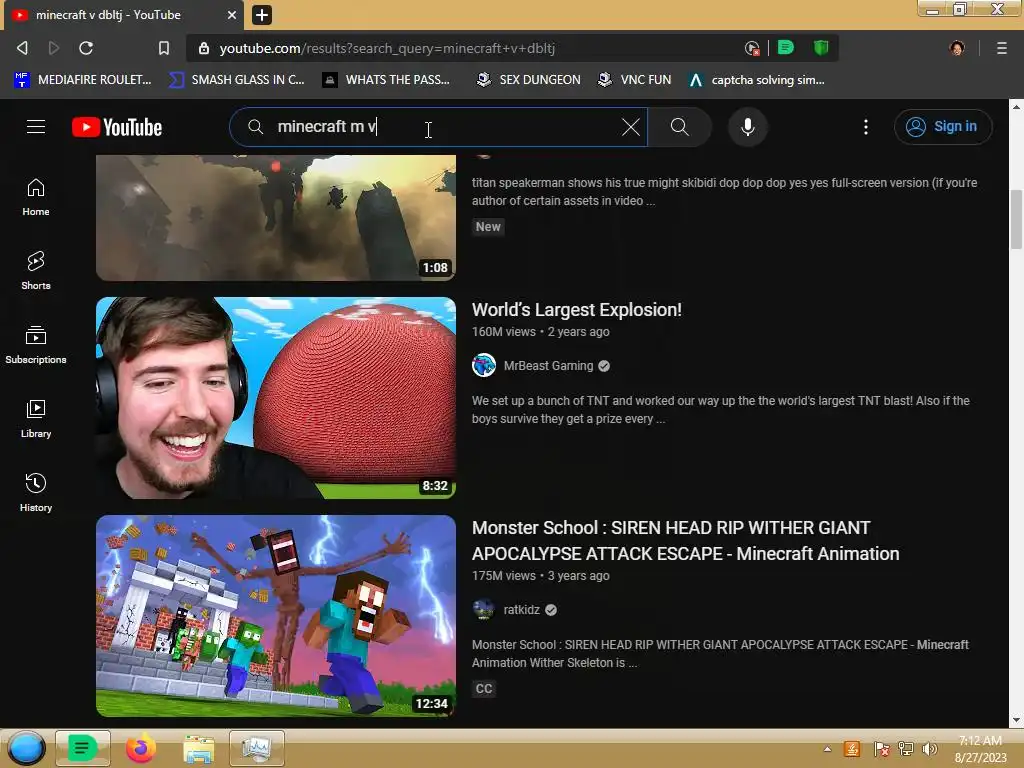Open Shorts in the sidebar

36,270
